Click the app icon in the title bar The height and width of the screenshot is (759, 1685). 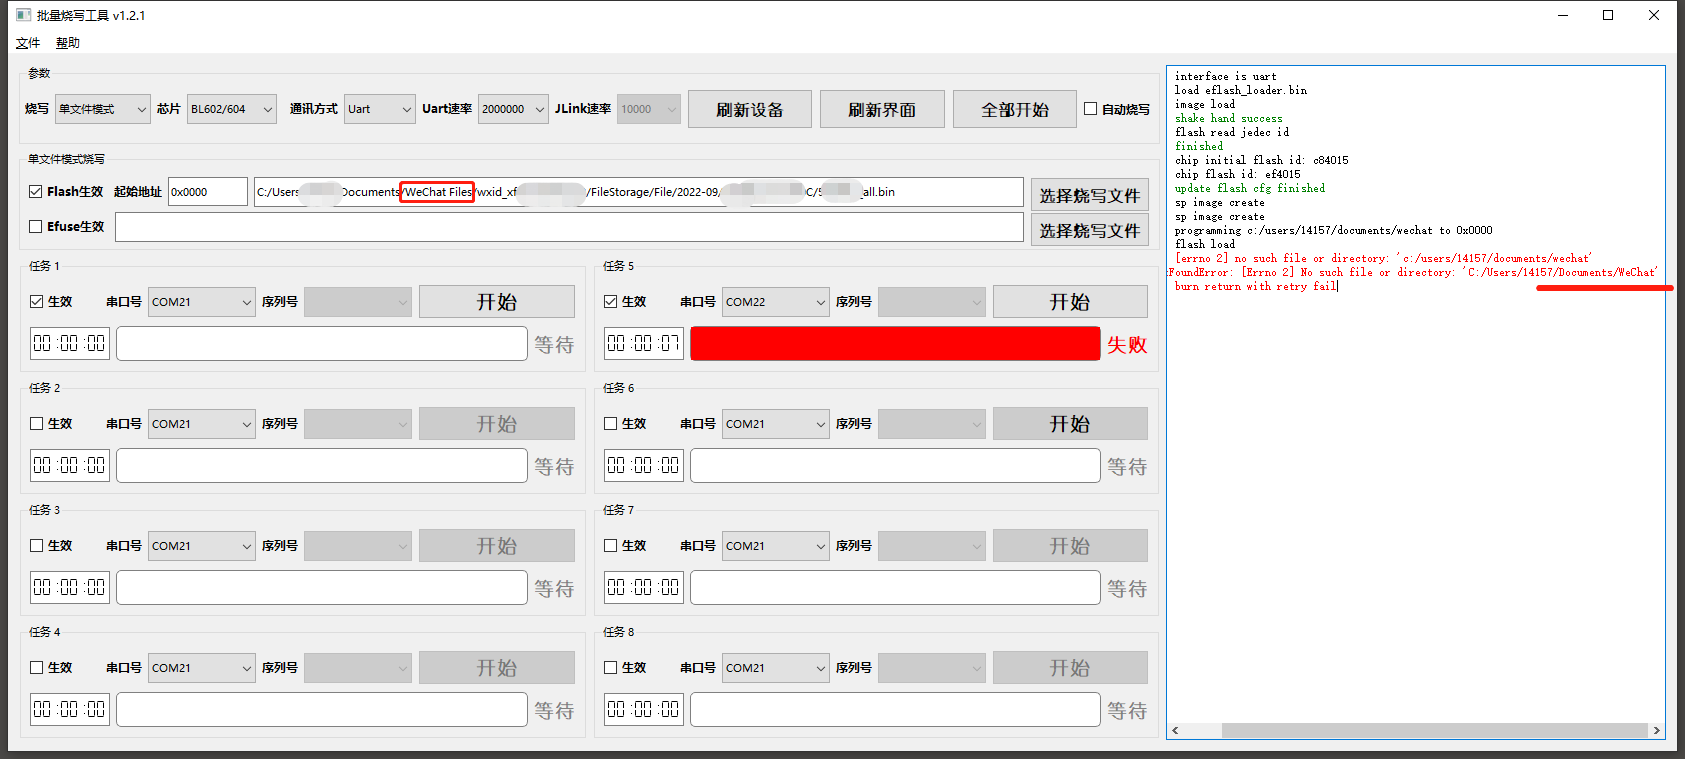23,15
